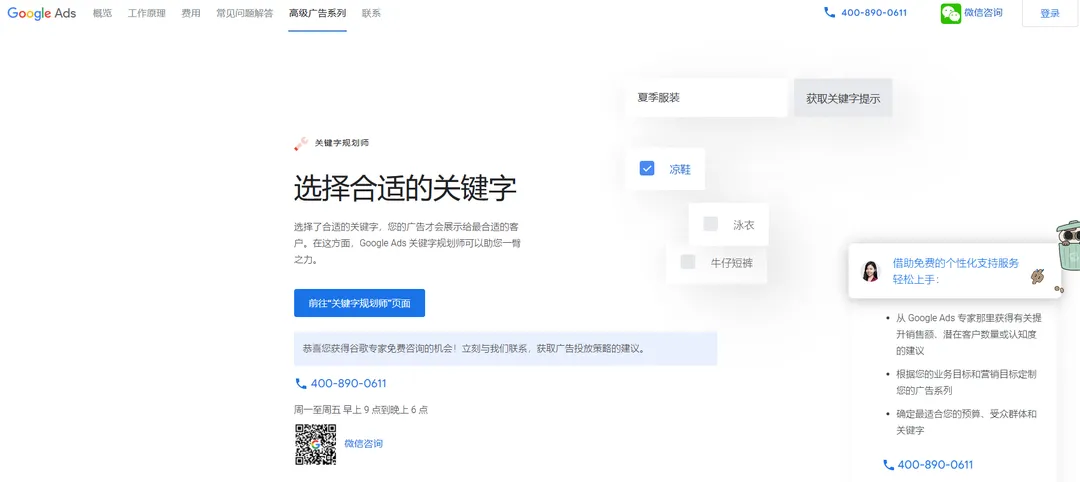
Task: Click the 周一至周五 business hours text
Action: pos(361,410)
